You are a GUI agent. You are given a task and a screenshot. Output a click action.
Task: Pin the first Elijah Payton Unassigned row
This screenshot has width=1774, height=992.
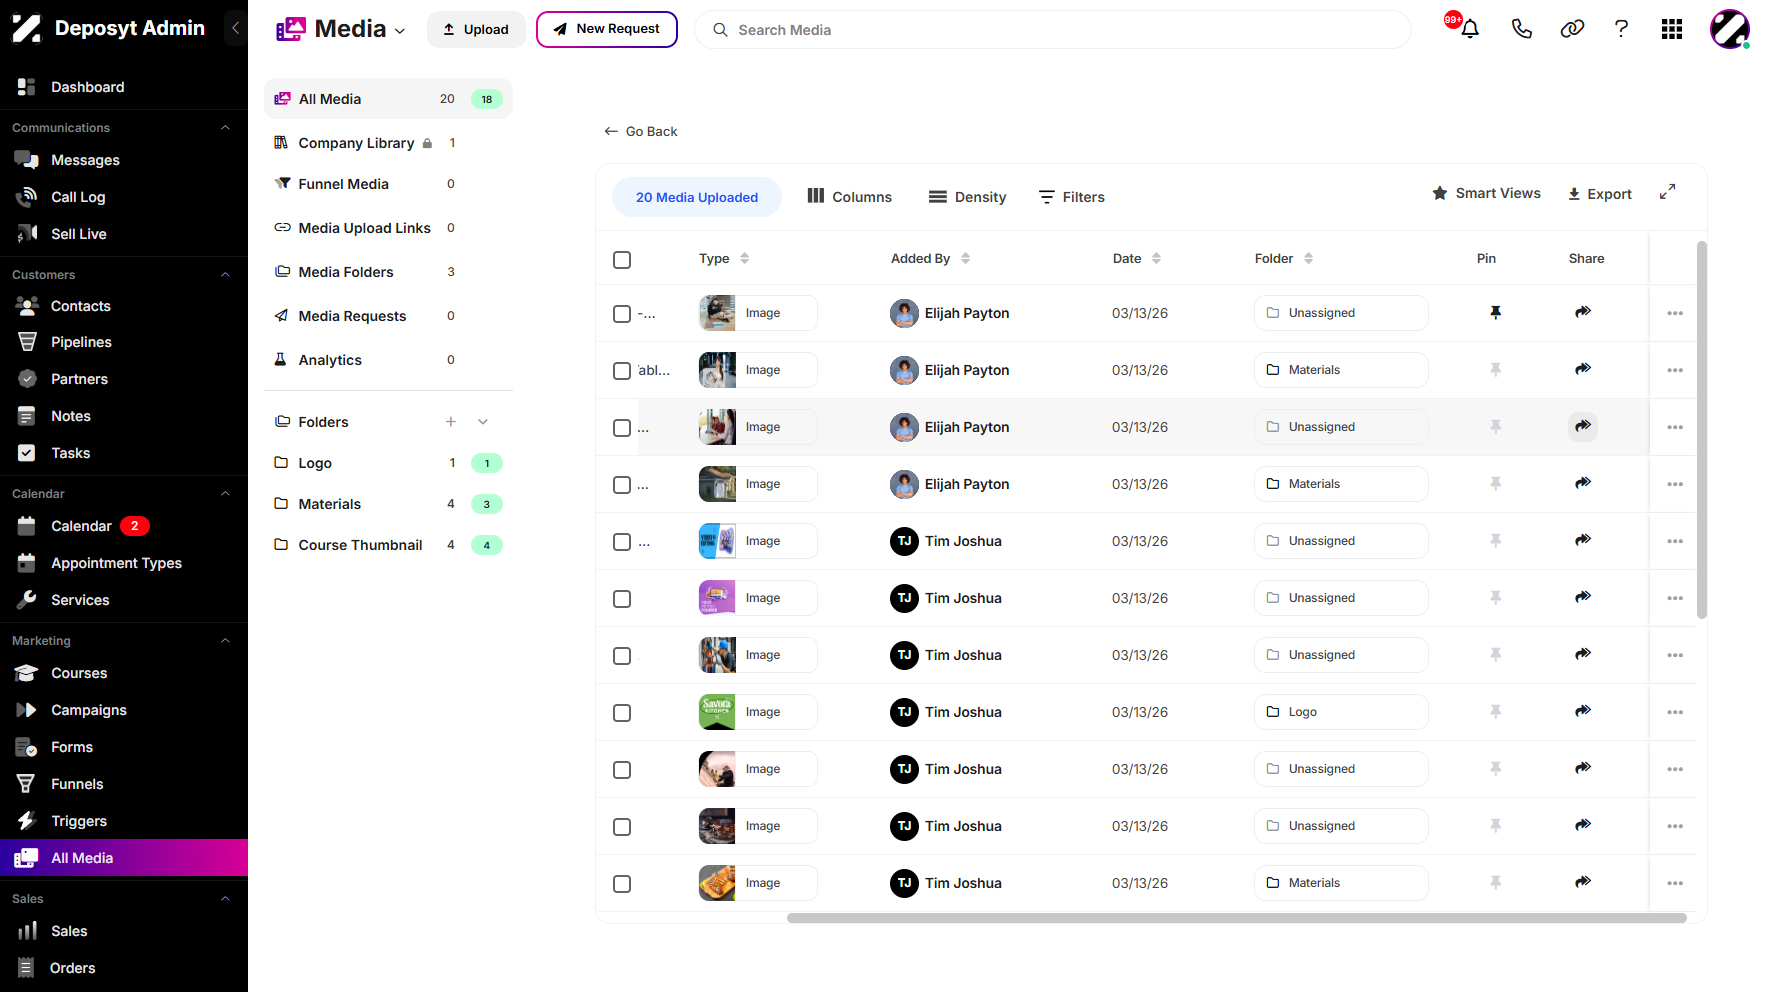click(1495, 313)
